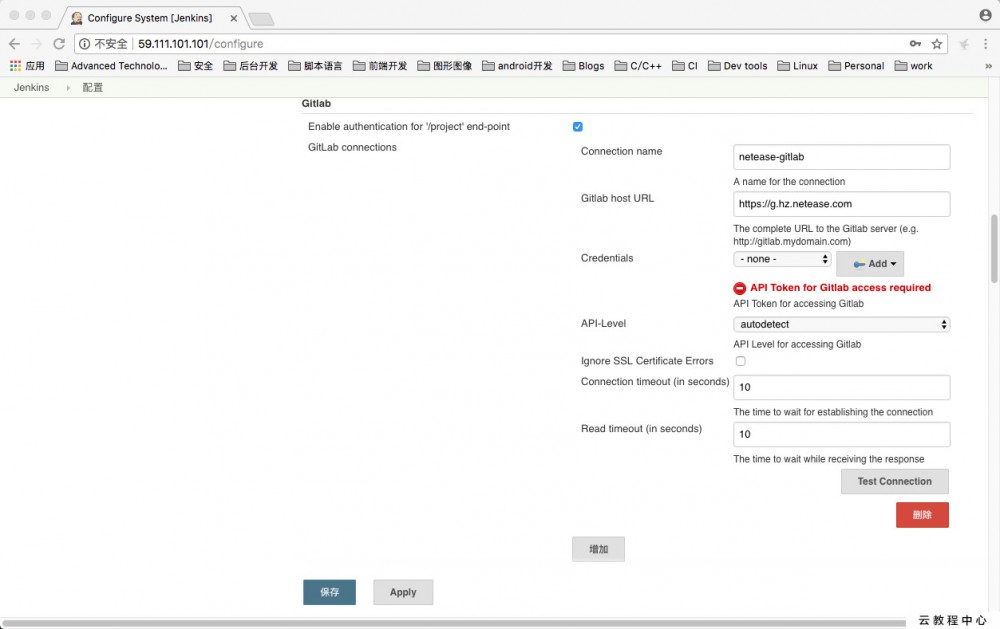
Task: Open the 应用 apps grid icon
Action: (16, 66)
